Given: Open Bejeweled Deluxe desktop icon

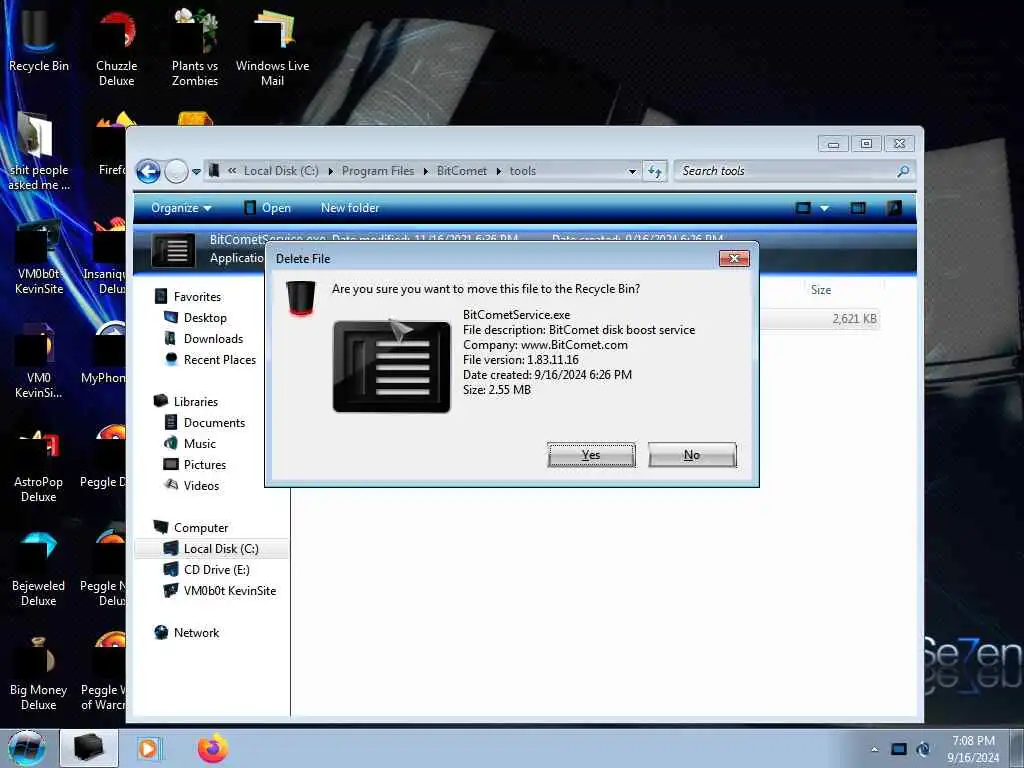Looking at the screenshot, I should point(39,568).
